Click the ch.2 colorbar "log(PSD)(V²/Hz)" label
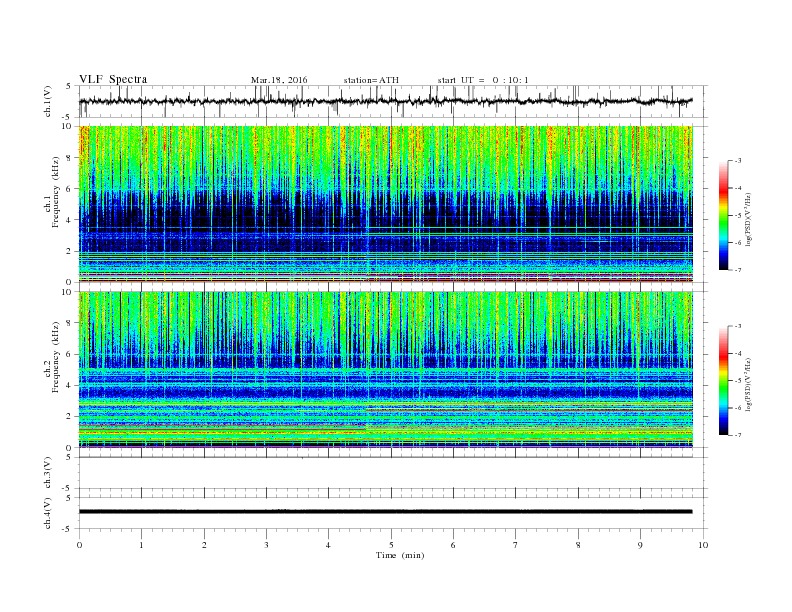 [x=748, y=384]
